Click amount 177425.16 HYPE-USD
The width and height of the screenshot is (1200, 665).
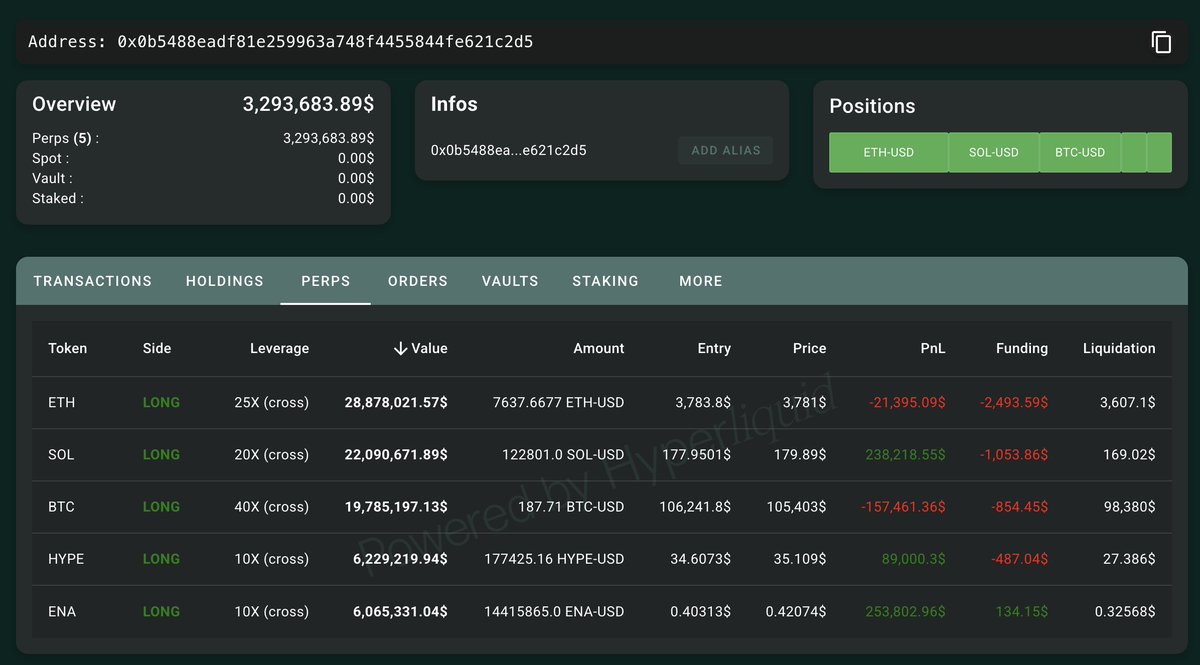tap(555, 558)
